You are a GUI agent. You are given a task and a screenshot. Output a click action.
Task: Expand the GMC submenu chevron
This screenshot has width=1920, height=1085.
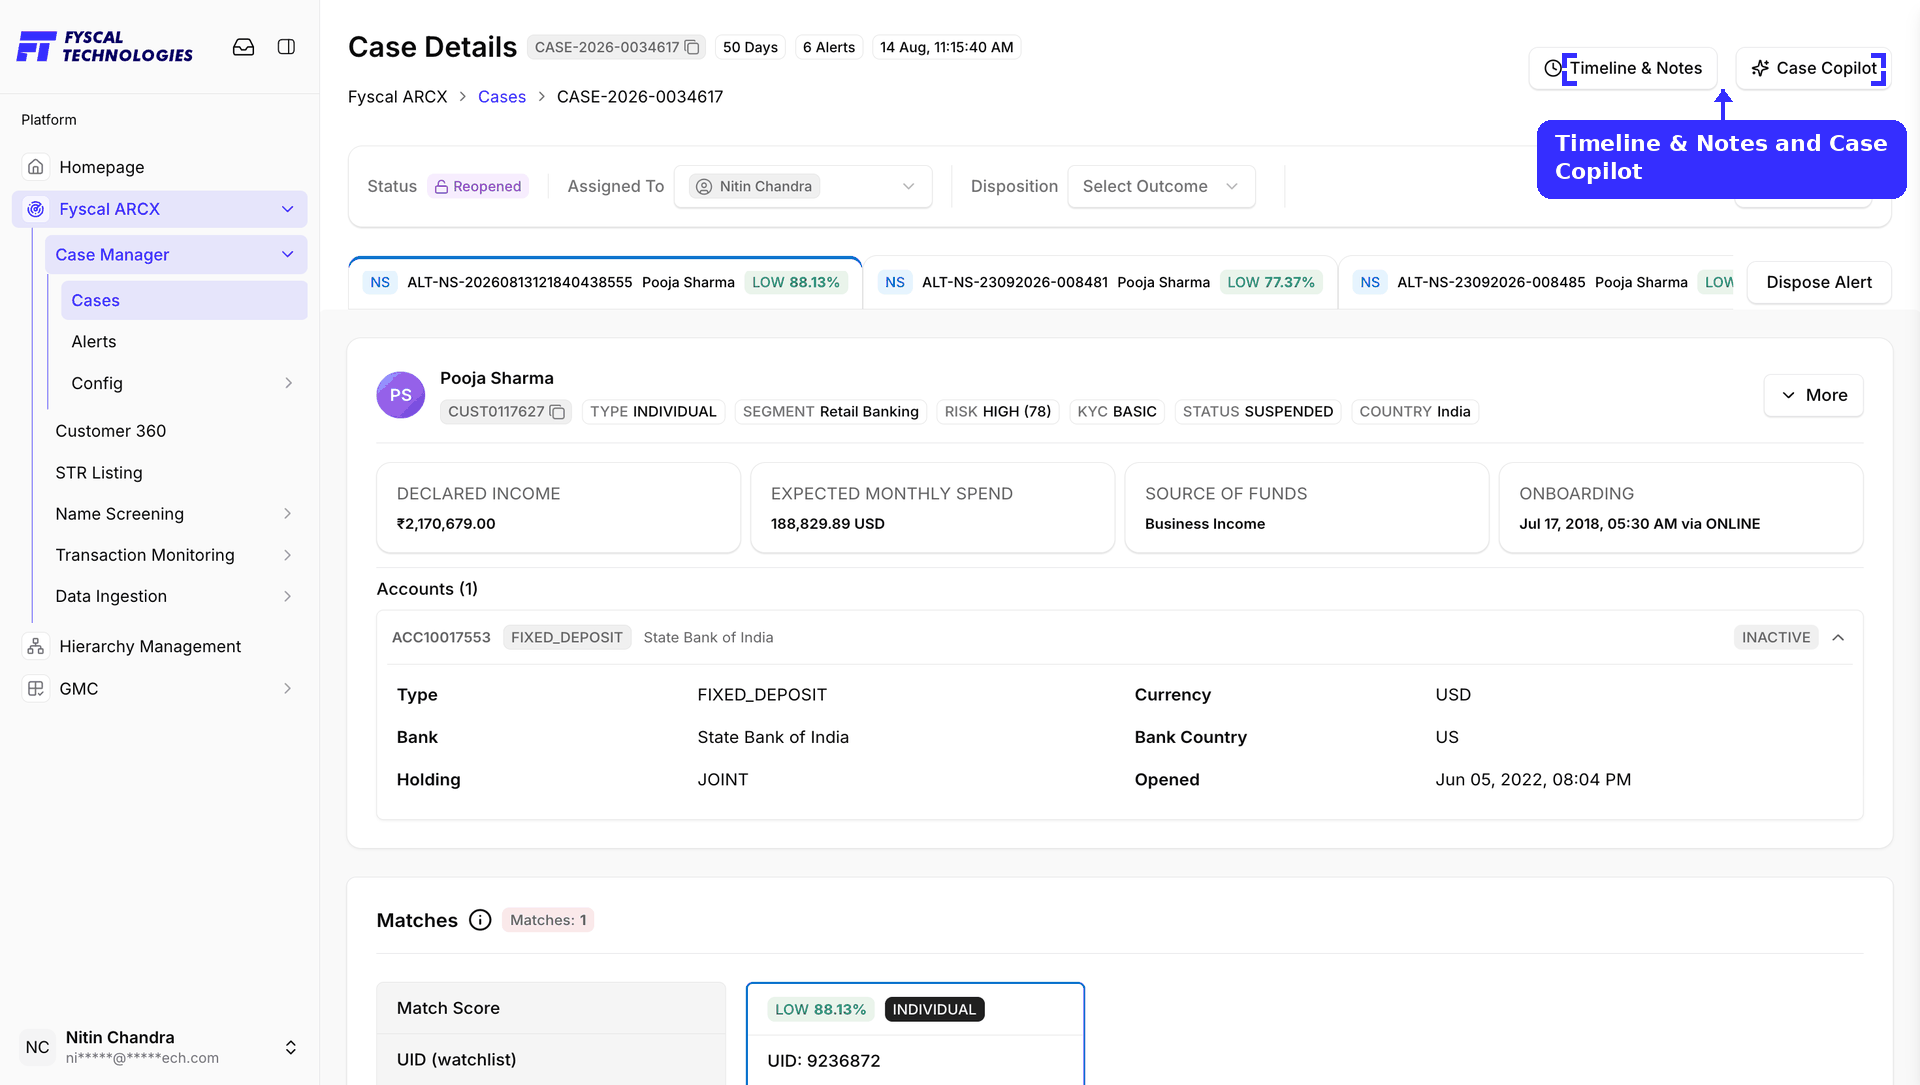[288, 688]
